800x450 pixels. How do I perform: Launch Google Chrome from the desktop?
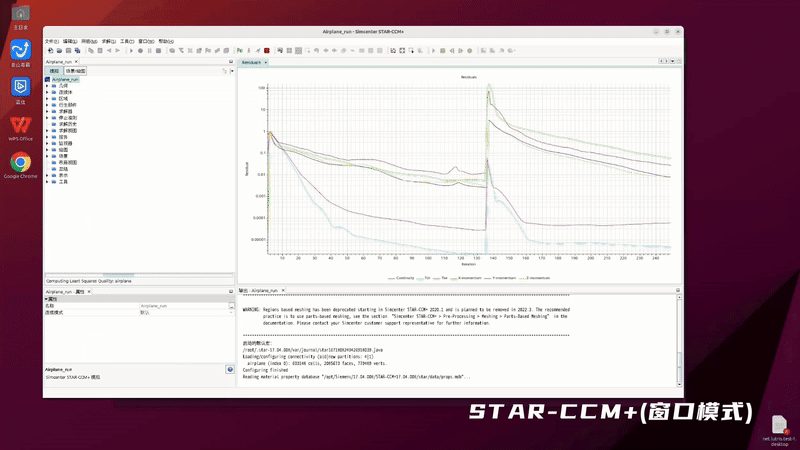click(20, 165)
